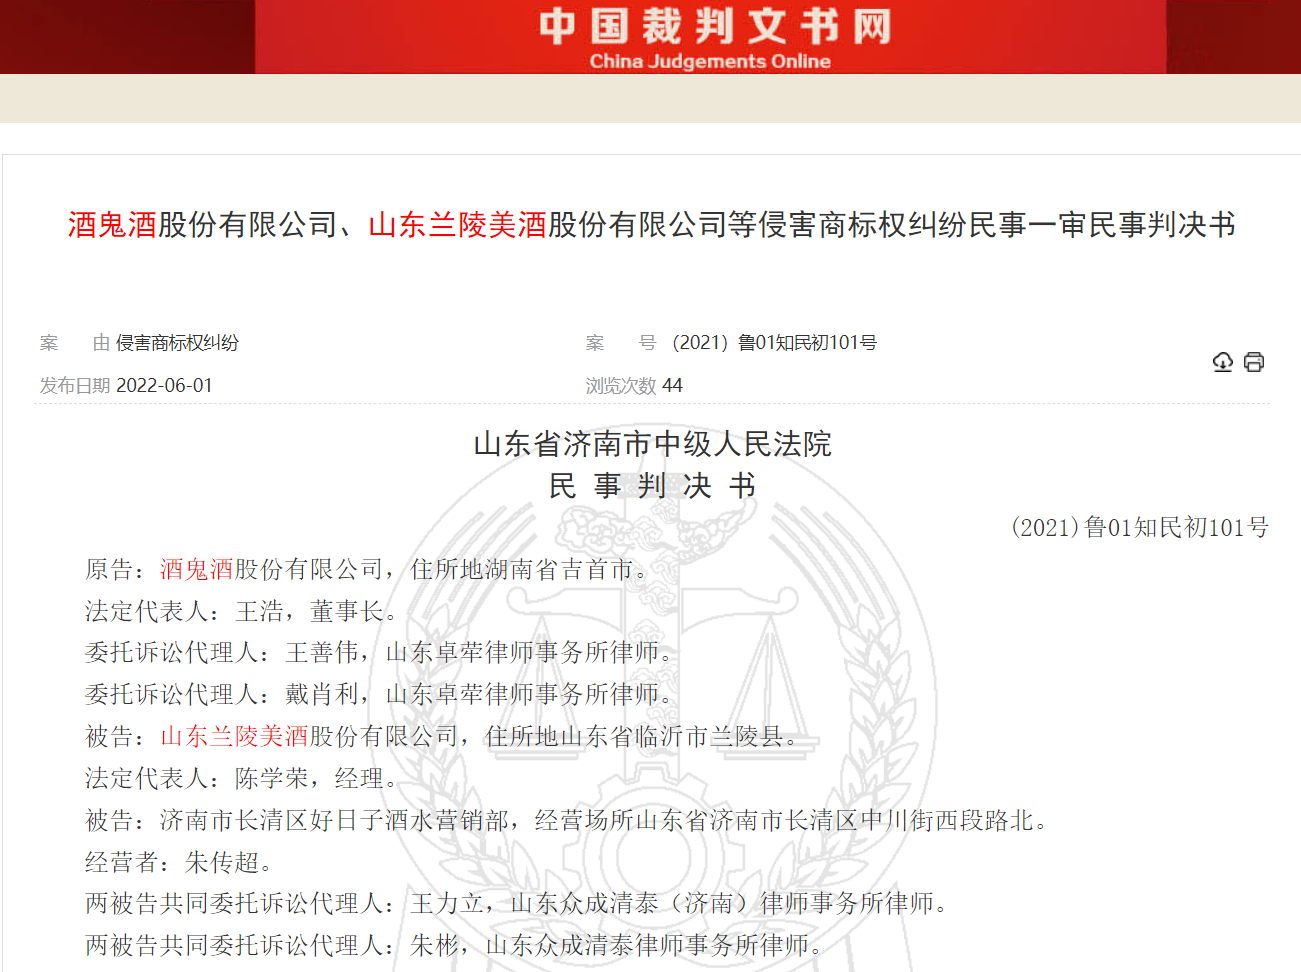1301x972 pixels.
Task: Click the print document icon
Action: [x=1254, y=362]
